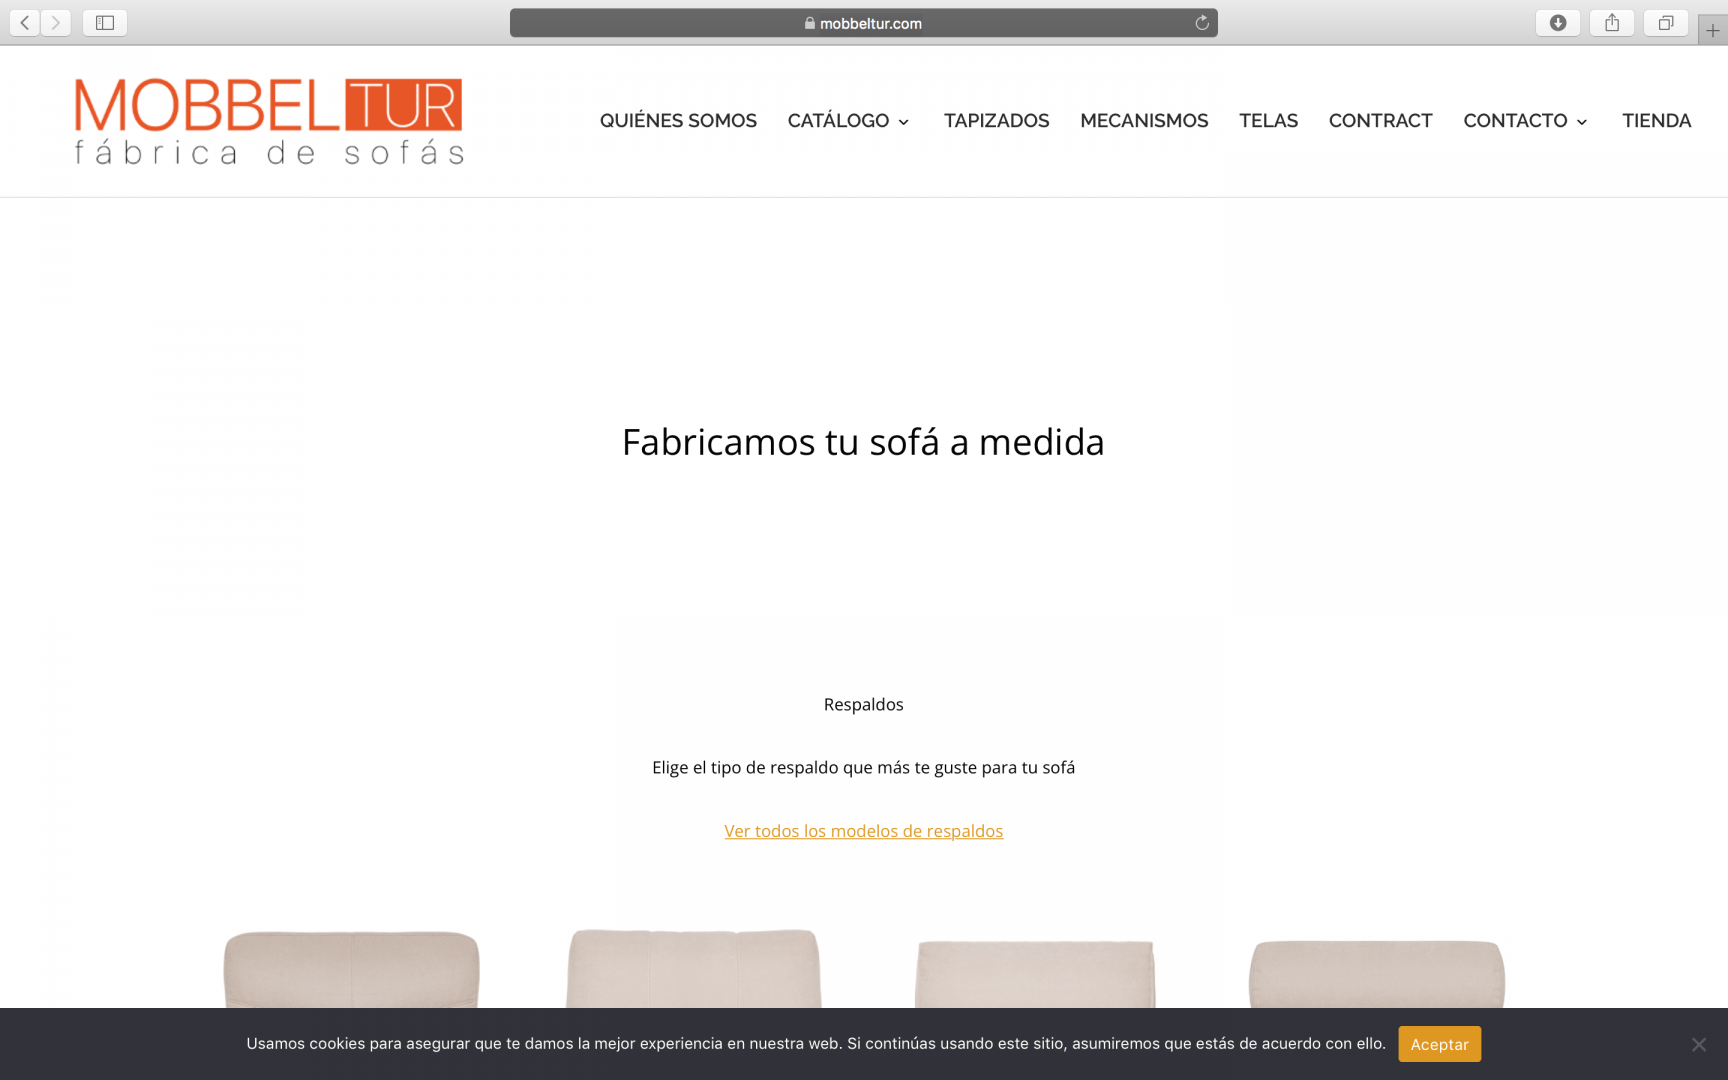Go forward with the Safari forward arrow

56,22
